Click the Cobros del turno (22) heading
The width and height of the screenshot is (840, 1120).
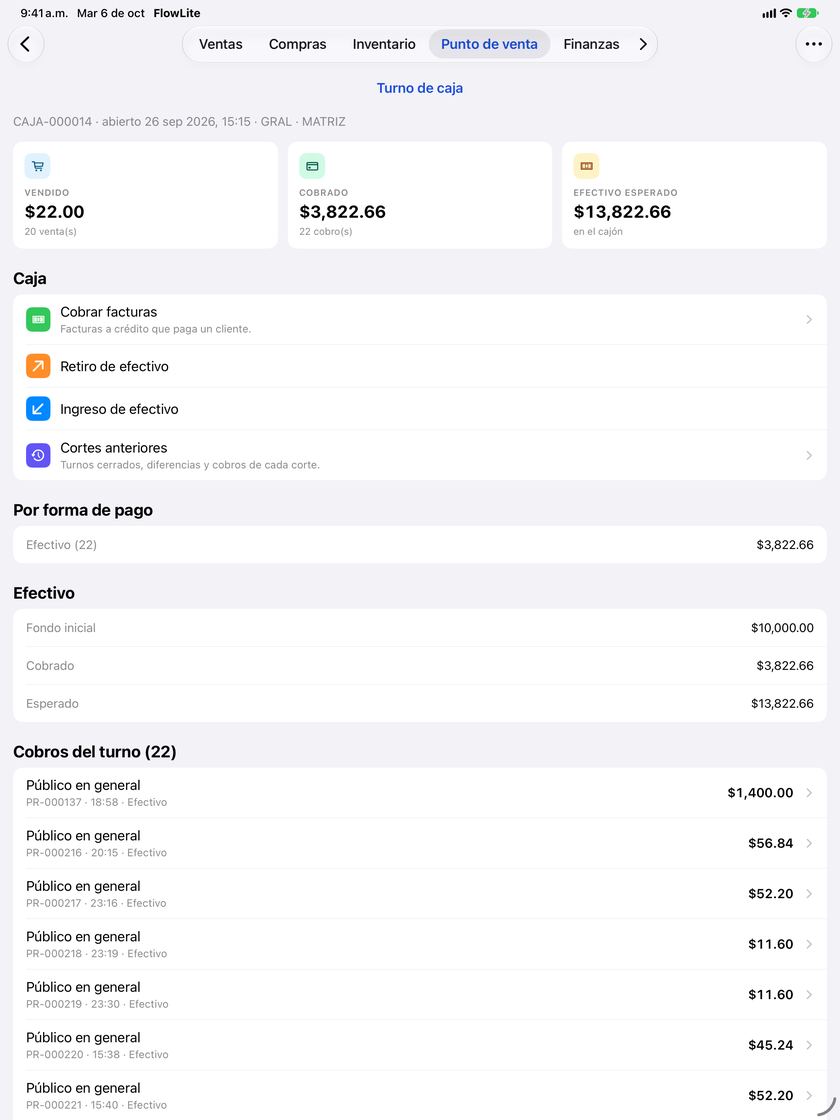(x=95, y=751)
